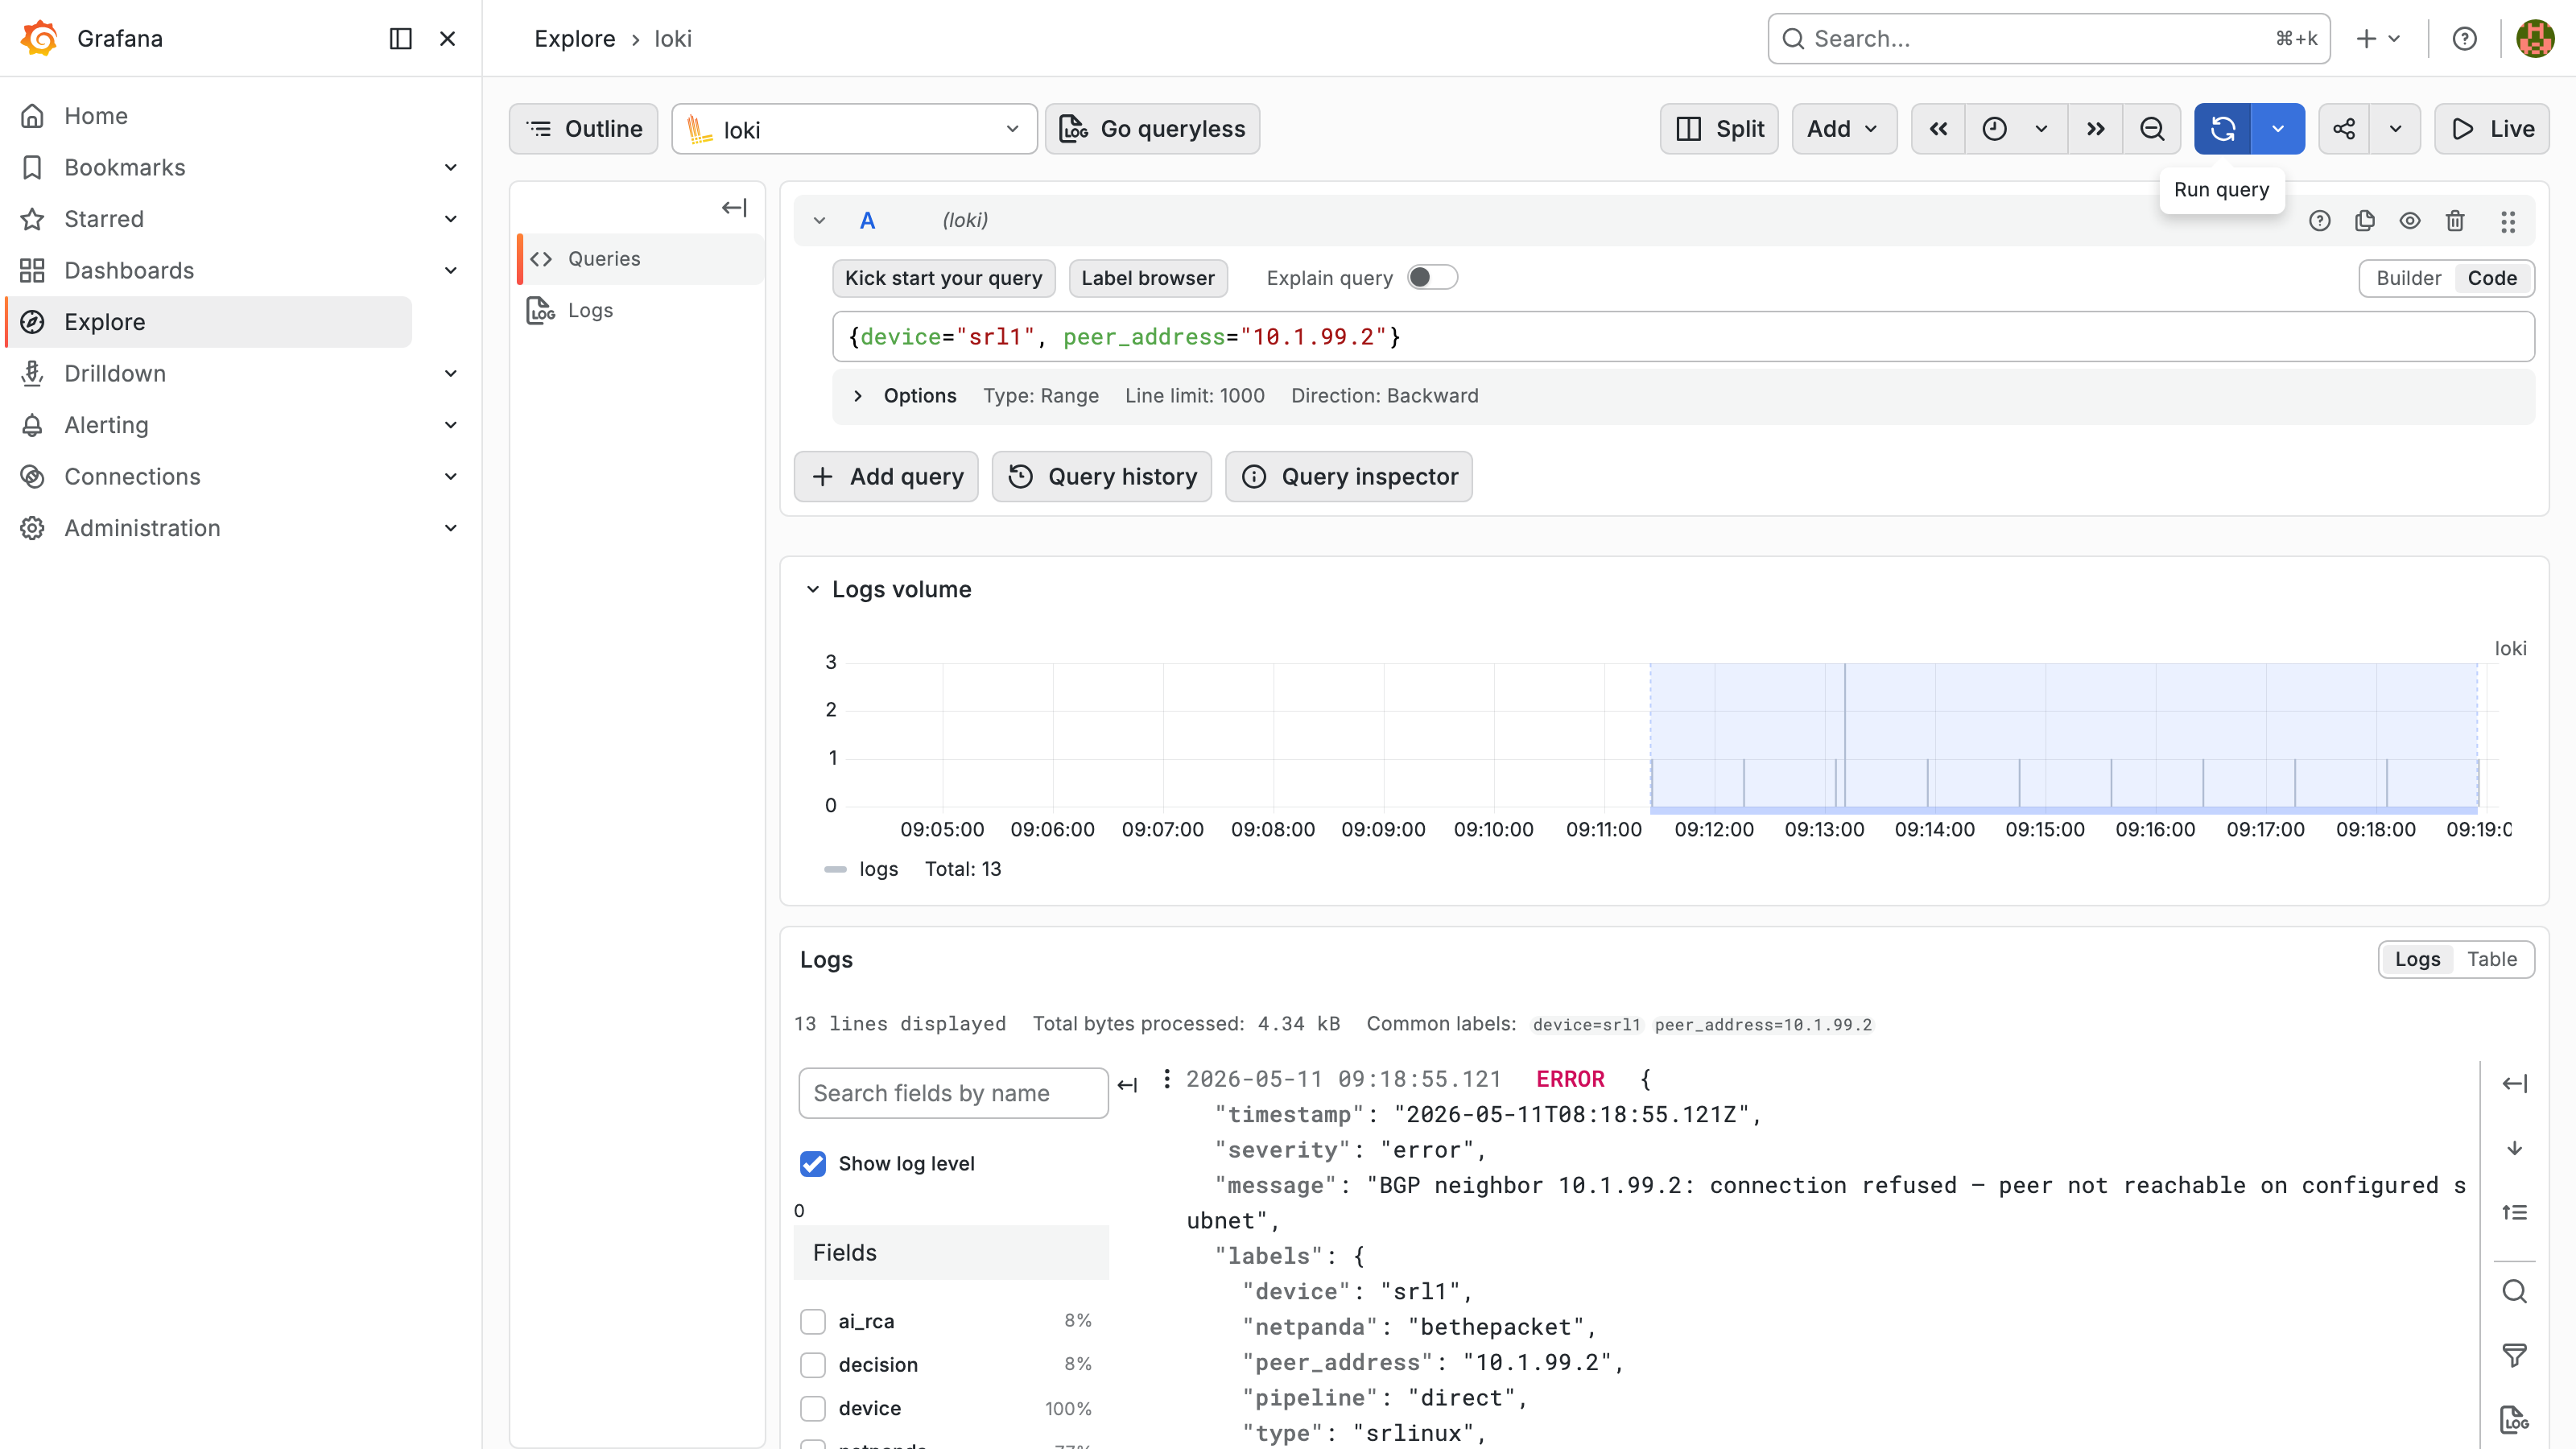Open the Label browser
Image resolution: width=2576 pixels, height=1449 pixels.
click(1148, 278)
